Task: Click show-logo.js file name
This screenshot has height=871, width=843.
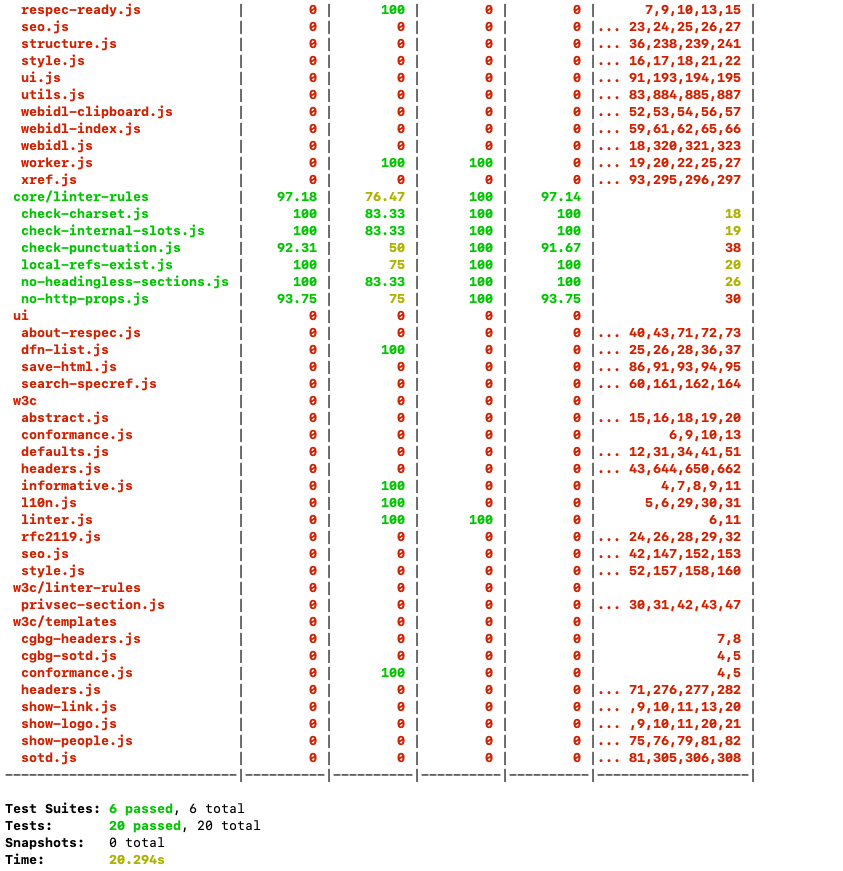Action: [69, 724]
